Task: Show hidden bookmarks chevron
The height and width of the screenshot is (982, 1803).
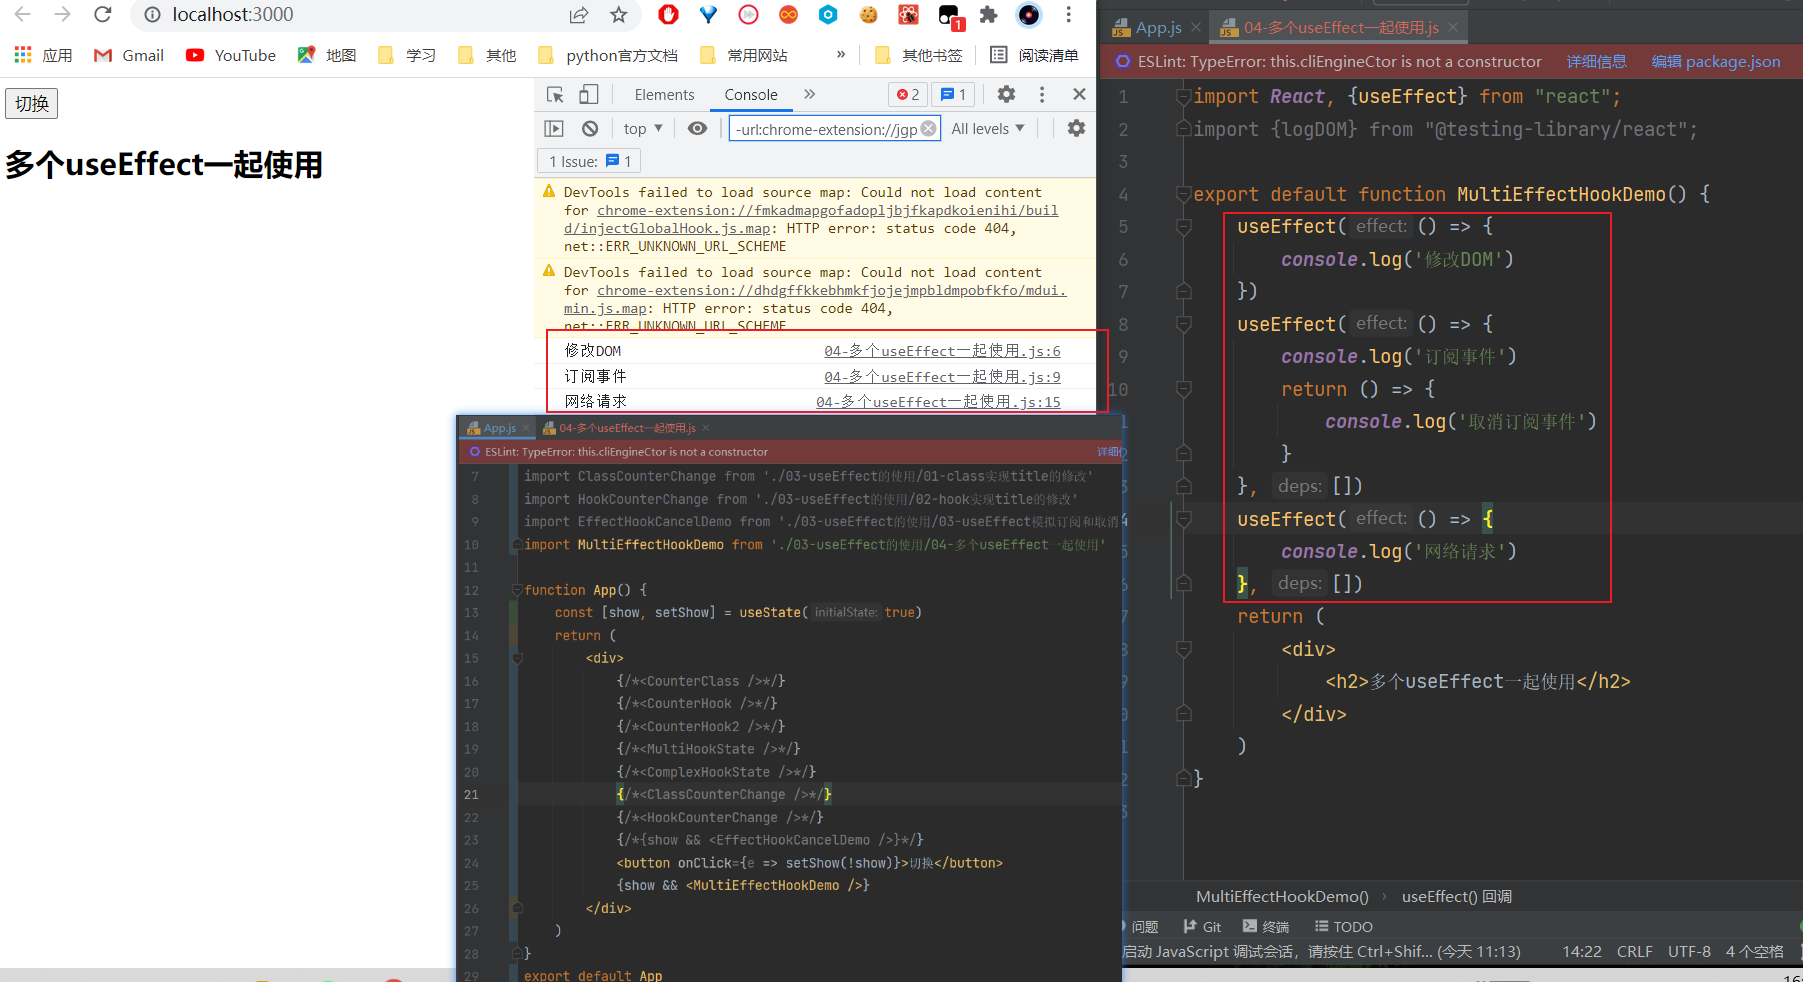Action: pos(841,55)
